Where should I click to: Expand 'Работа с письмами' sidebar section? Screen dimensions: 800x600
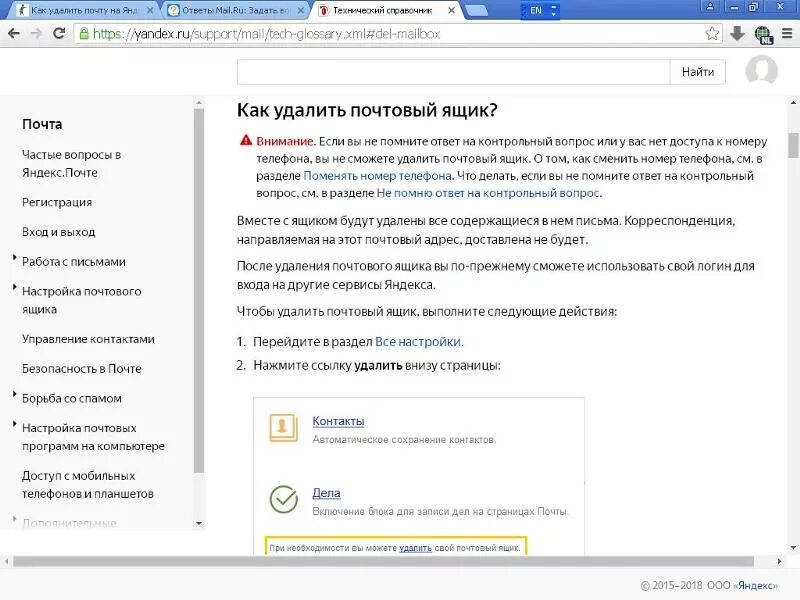click(x=14, y=258)
